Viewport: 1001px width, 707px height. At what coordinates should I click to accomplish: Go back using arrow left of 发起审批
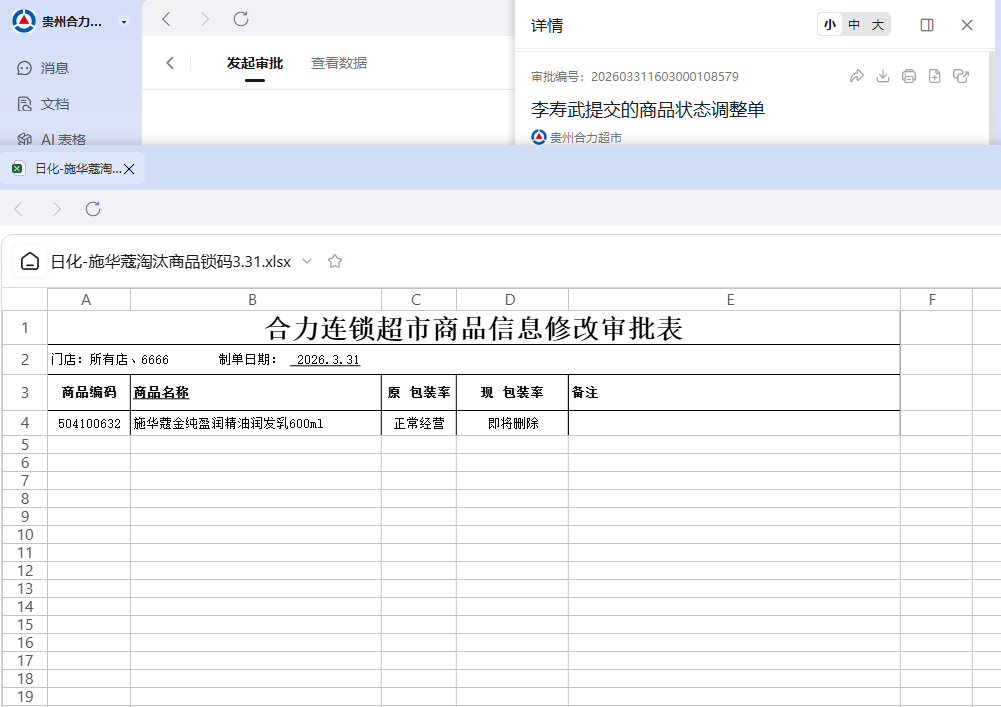170,63
